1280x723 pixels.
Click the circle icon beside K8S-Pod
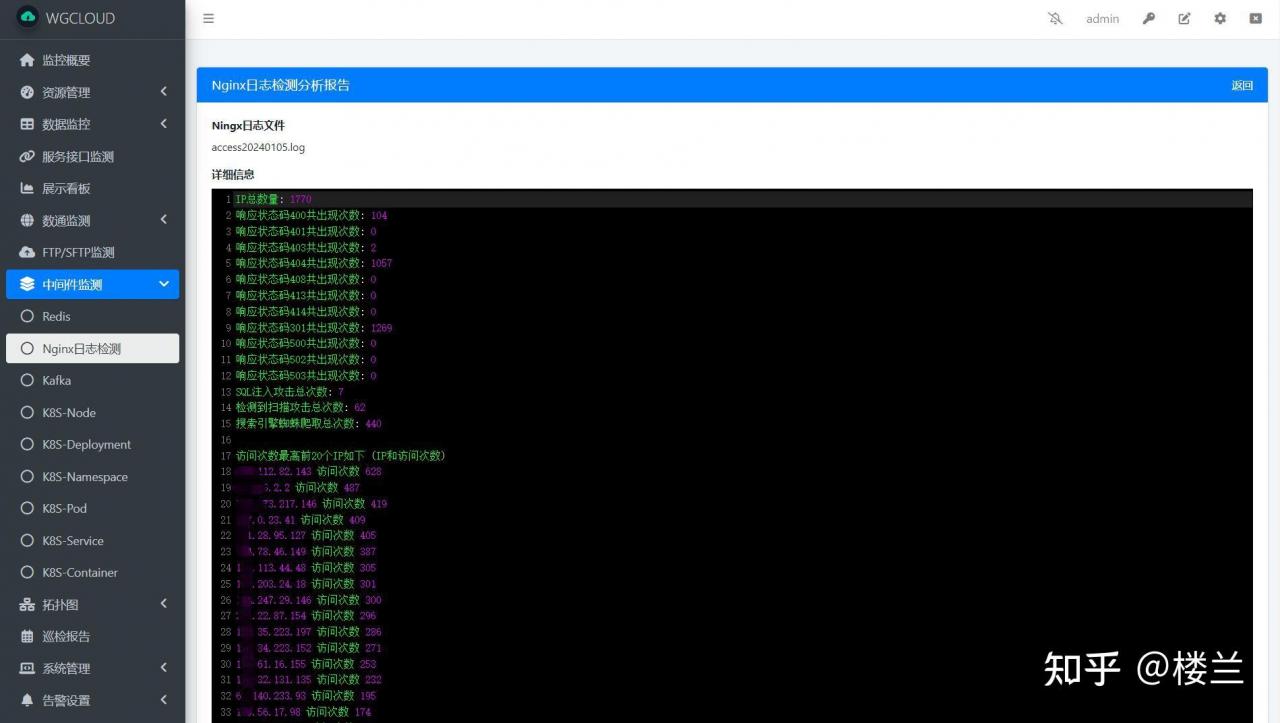(27, 508)
